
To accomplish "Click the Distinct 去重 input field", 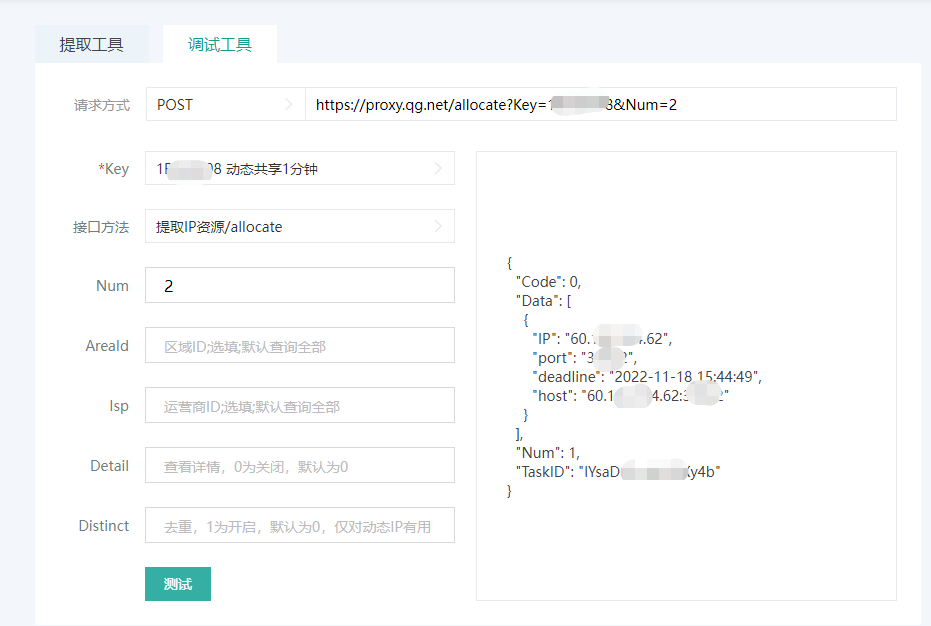I will (x=300, y=526).
